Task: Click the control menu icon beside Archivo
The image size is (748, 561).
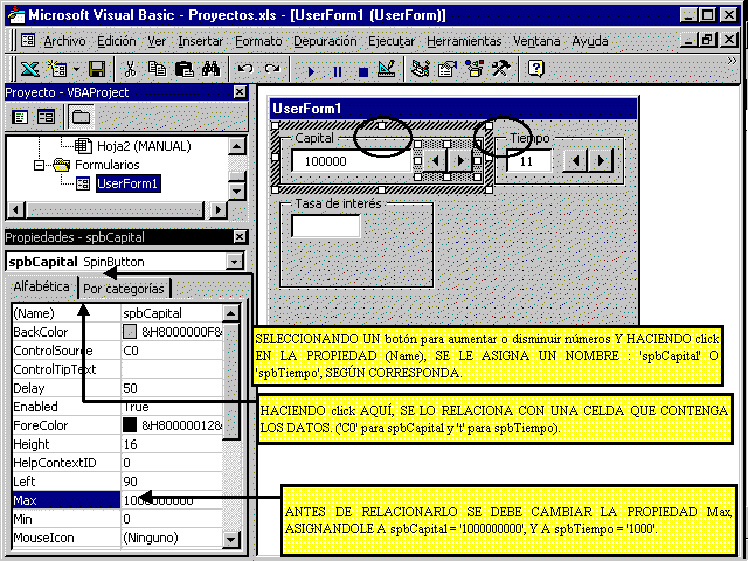Action: [x=28, y=41]
